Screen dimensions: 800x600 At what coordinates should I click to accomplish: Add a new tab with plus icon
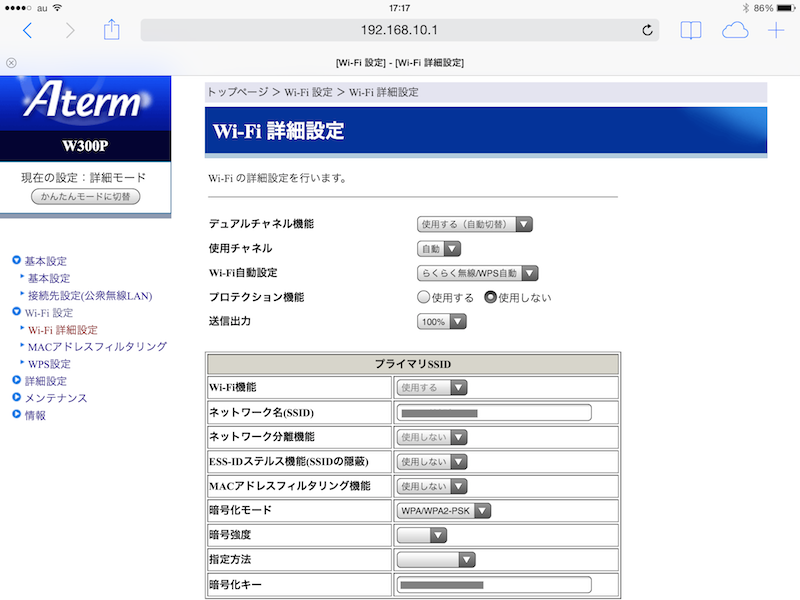(776, 31)
